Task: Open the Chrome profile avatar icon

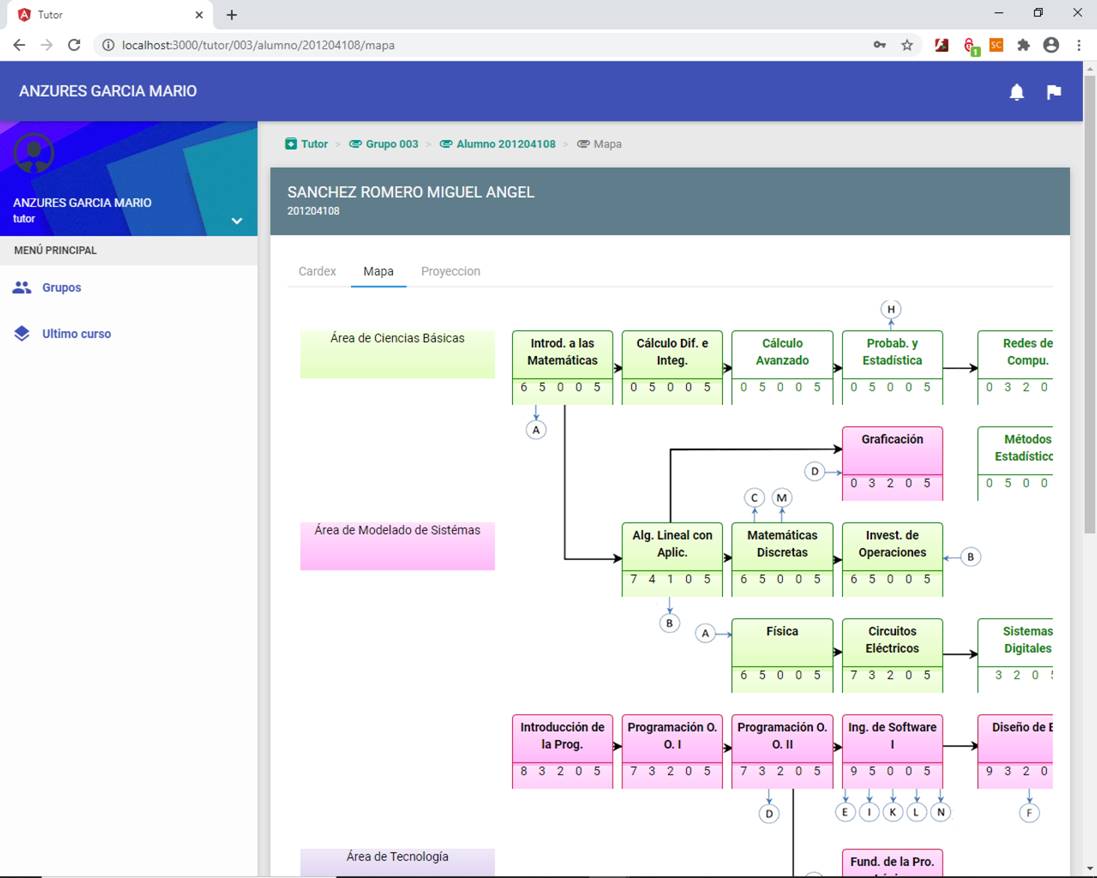Action: [1051, 45]
